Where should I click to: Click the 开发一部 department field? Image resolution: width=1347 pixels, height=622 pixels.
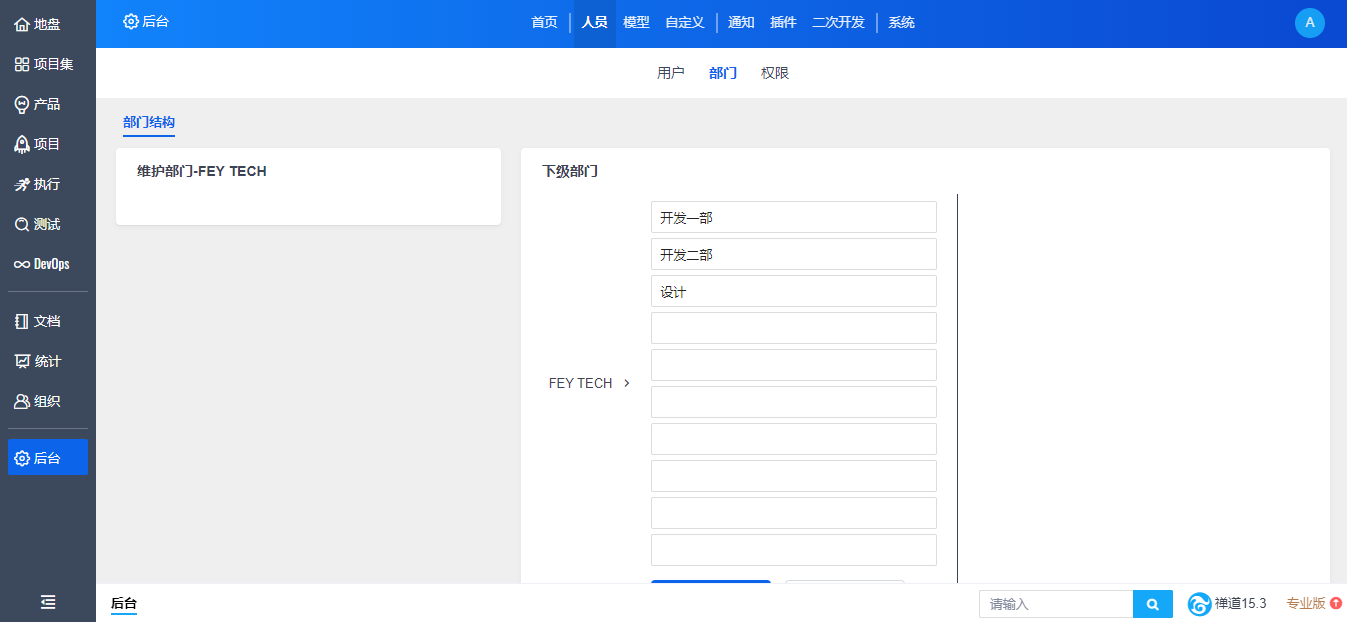coord(794,217)
